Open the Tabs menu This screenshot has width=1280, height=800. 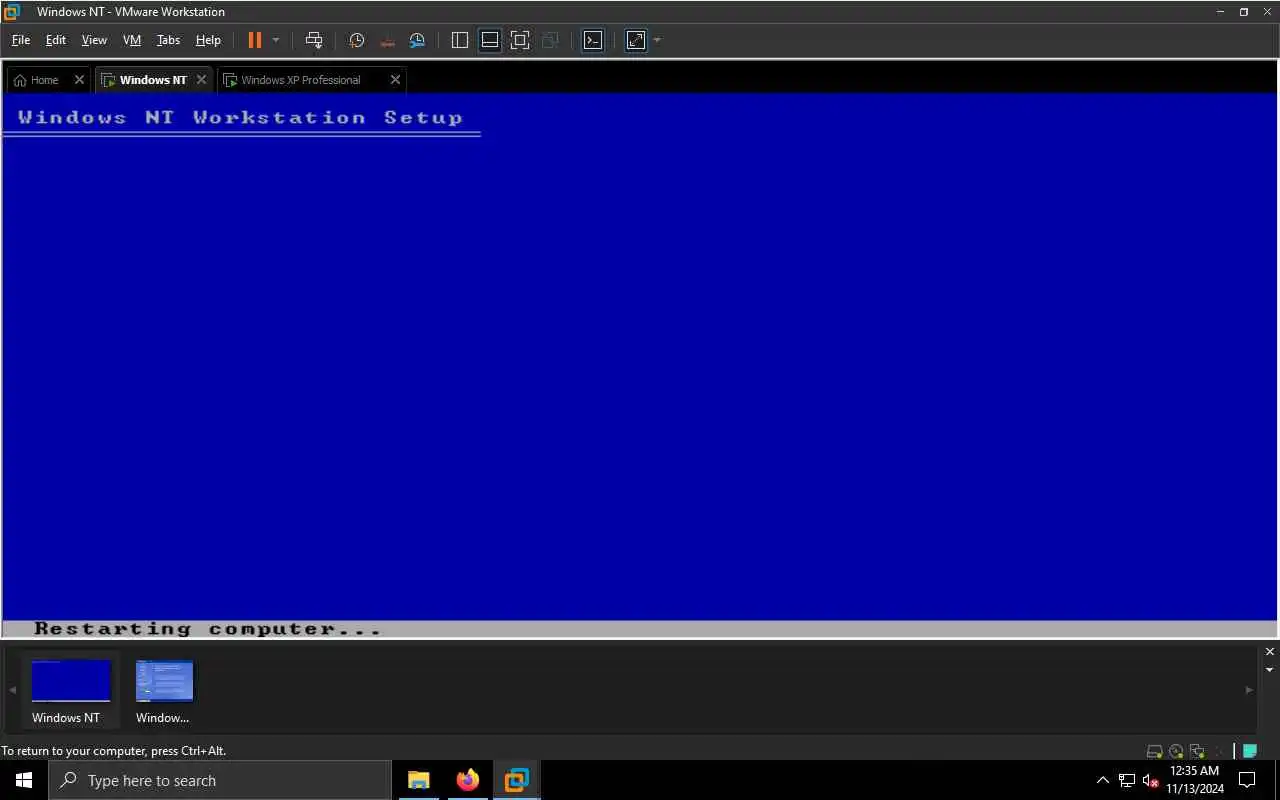168,40
